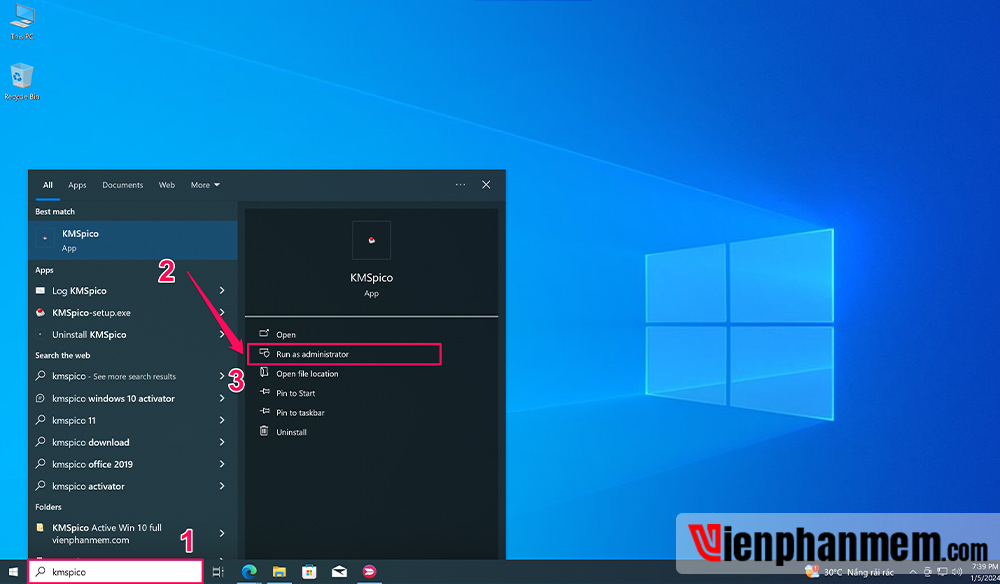Expand arrow next to Log KMSpico
The height and width of the screenshot is (584, 1000).
coord(222,291)
